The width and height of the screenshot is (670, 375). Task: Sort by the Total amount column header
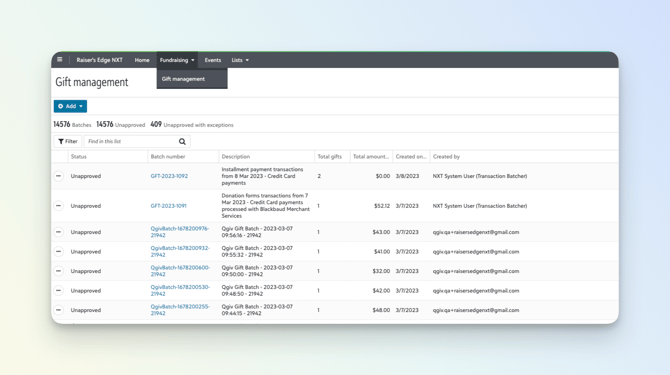pos(371,157)
